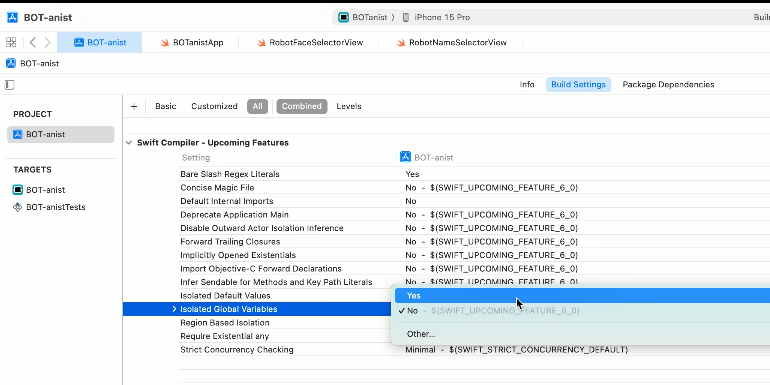
Task: Click the related items grid icon
Action: 11,42
